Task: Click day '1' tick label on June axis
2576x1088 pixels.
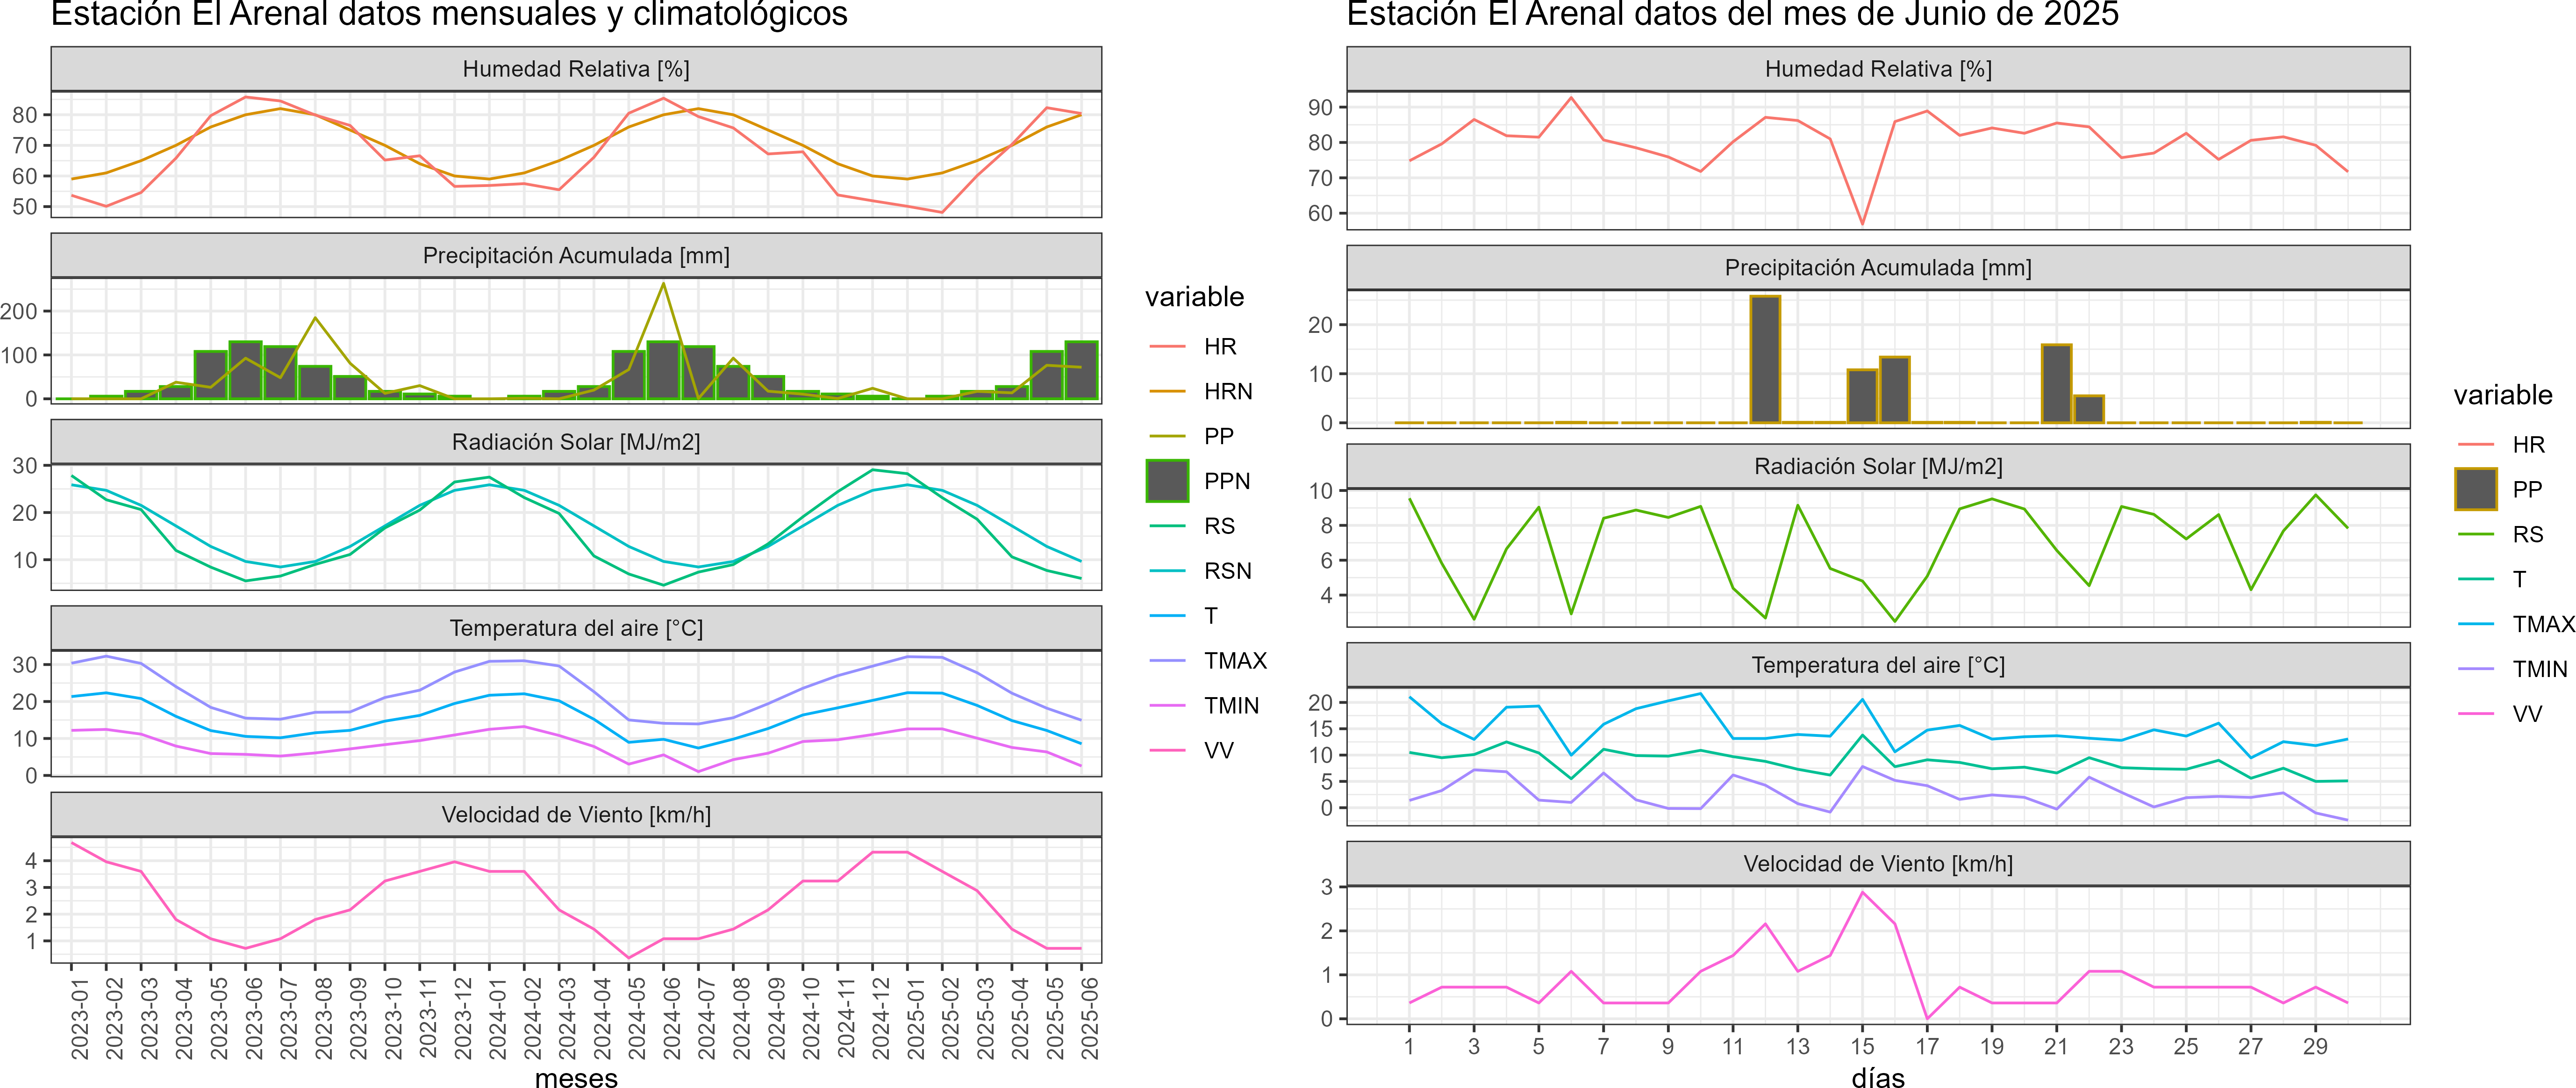Action: coord(1409,1046)
